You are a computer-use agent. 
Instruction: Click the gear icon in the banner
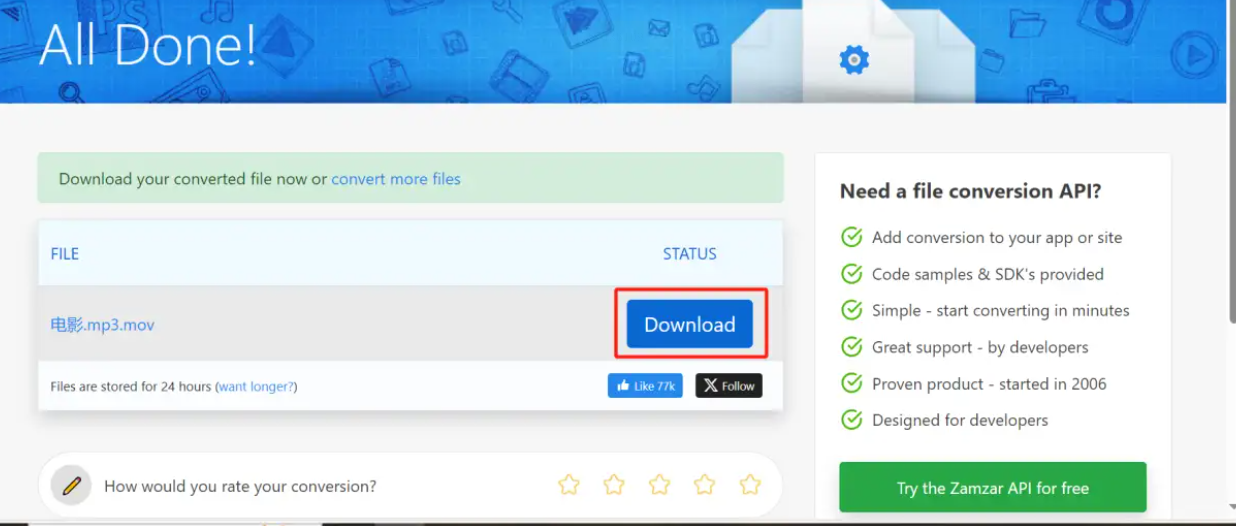coord(853,59)
